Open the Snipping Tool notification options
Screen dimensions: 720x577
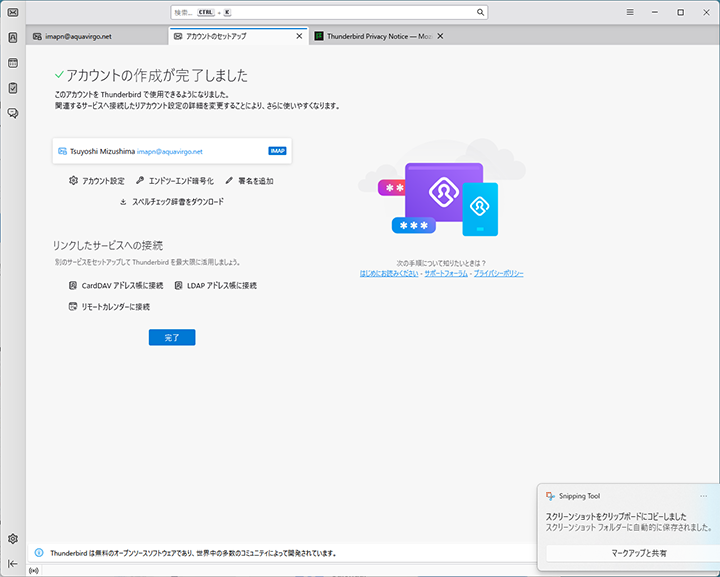703,496
